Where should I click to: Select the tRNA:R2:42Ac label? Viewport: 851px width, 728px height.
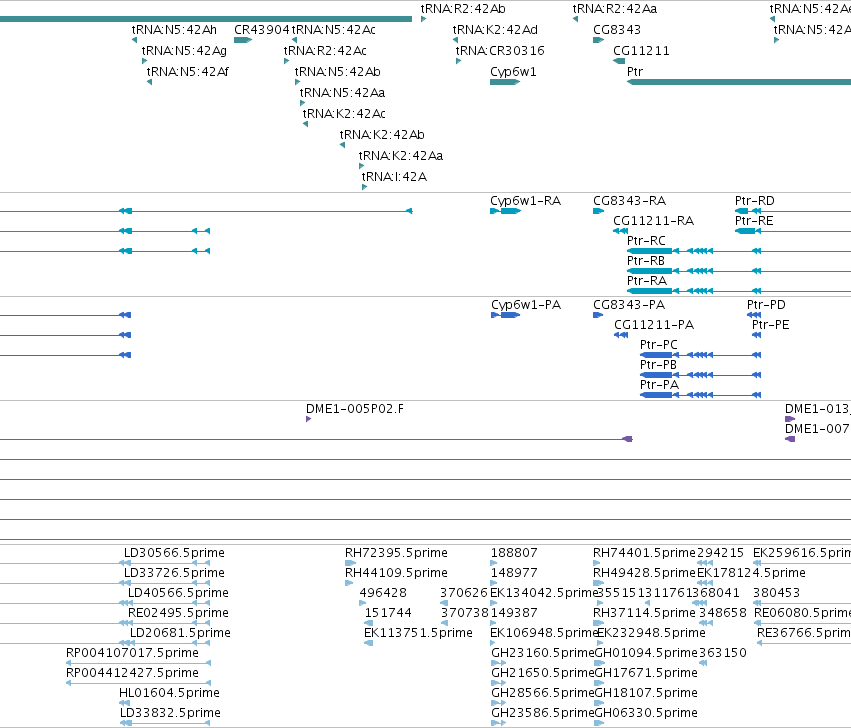pos(325,51)
